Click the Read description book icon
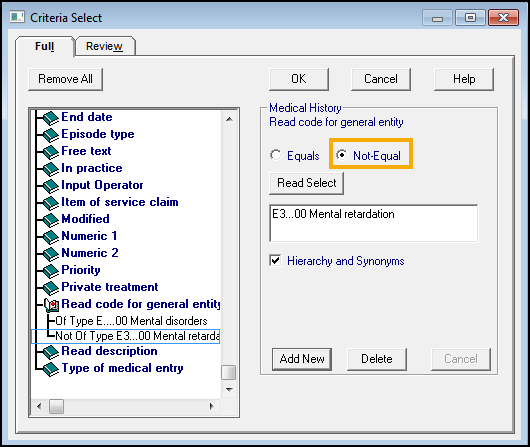Image resolution: width=530 pixels, height=447 pixels. coord(51,352)
